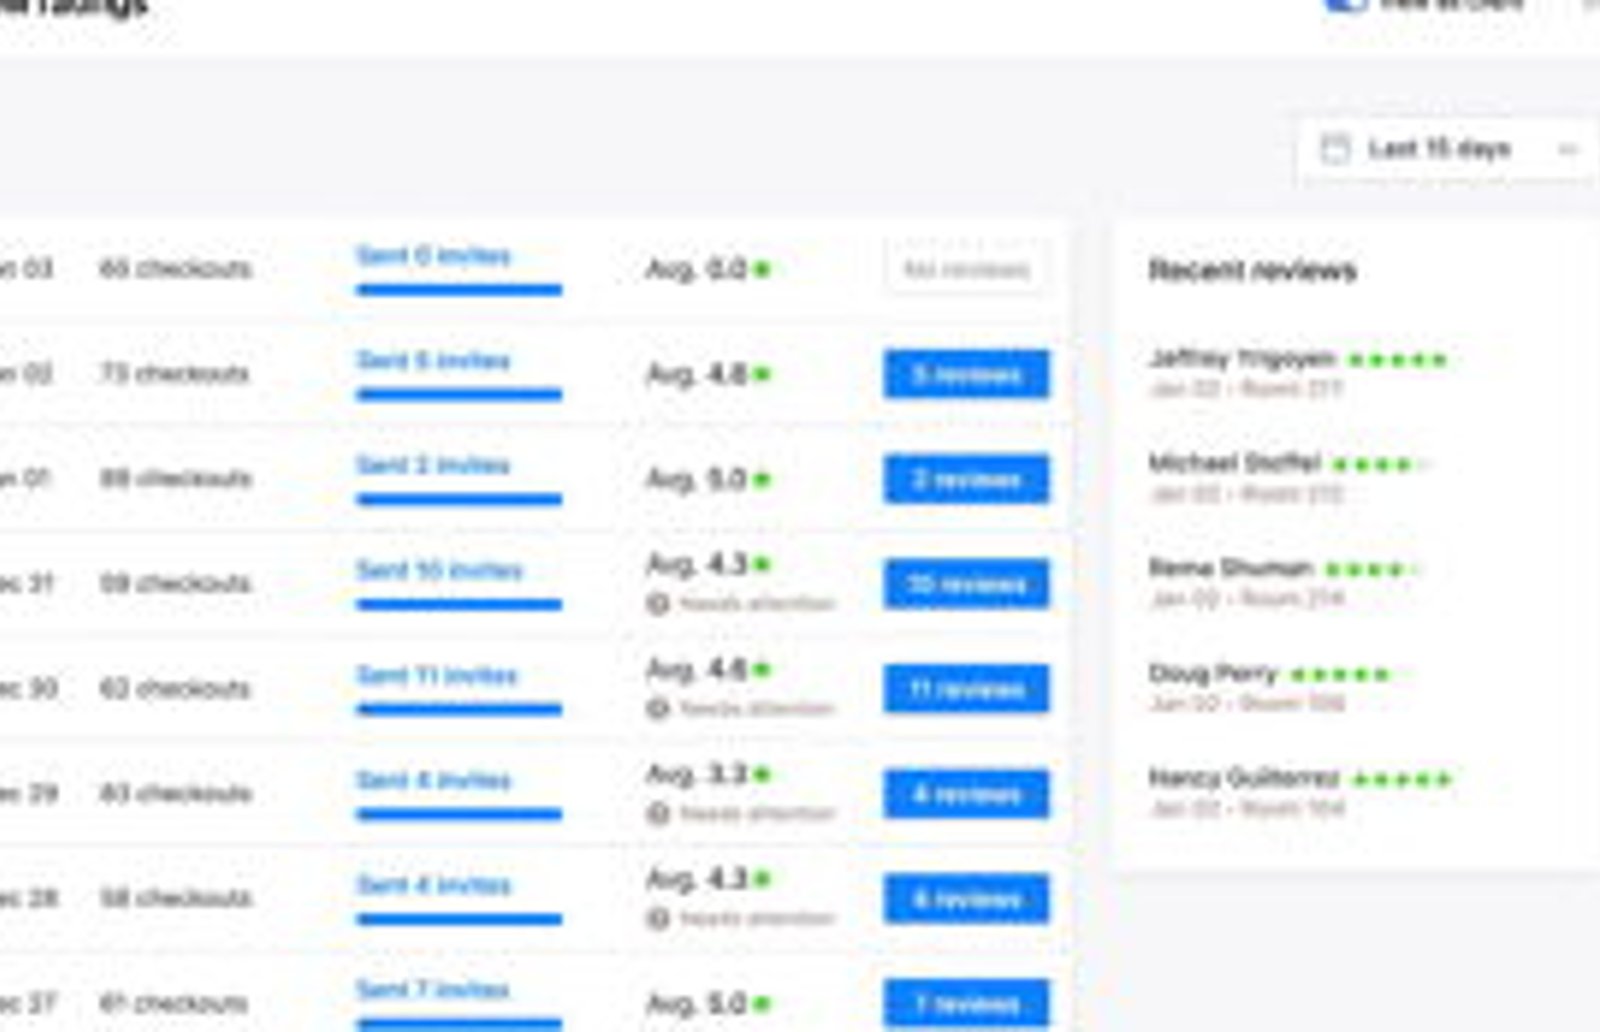Click the green dot in the Dec 27 row

coord(762,1003)
